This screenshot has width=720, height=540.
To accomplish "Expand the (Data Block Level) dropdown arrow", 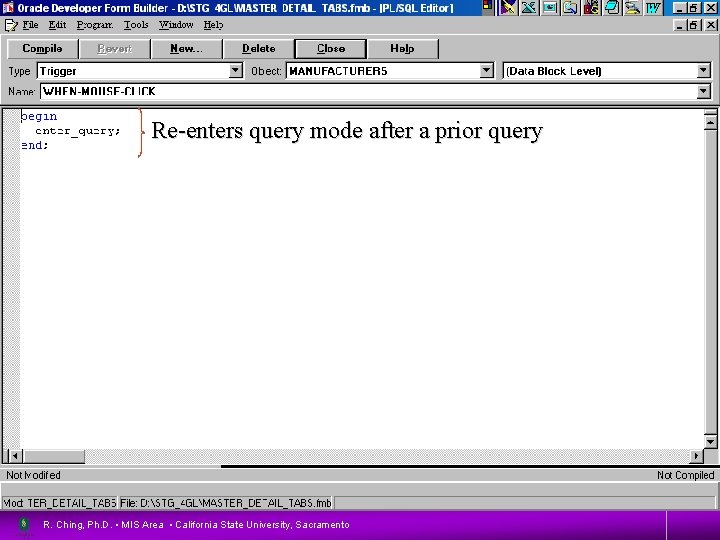I will (703, 71).
